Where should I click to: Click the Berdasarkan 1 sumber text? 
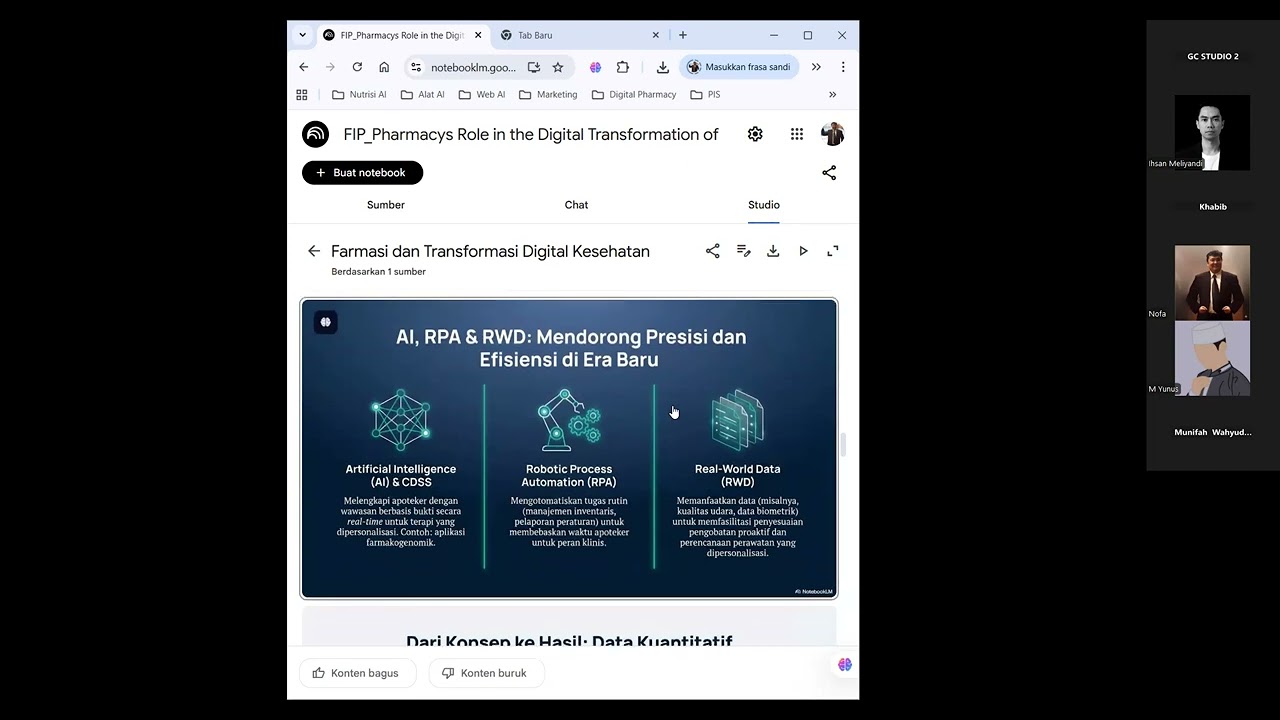pyautogui.click(x=379, y=272)
